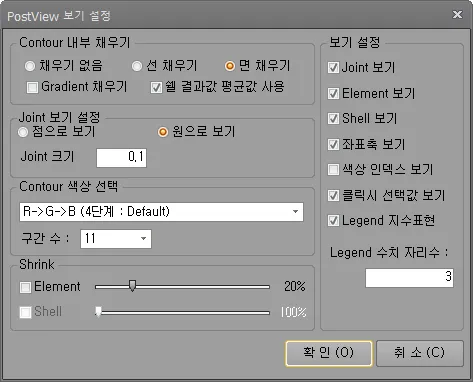
Task: Enable the Element shrink checkbox
Action: [x=25, y=287]
